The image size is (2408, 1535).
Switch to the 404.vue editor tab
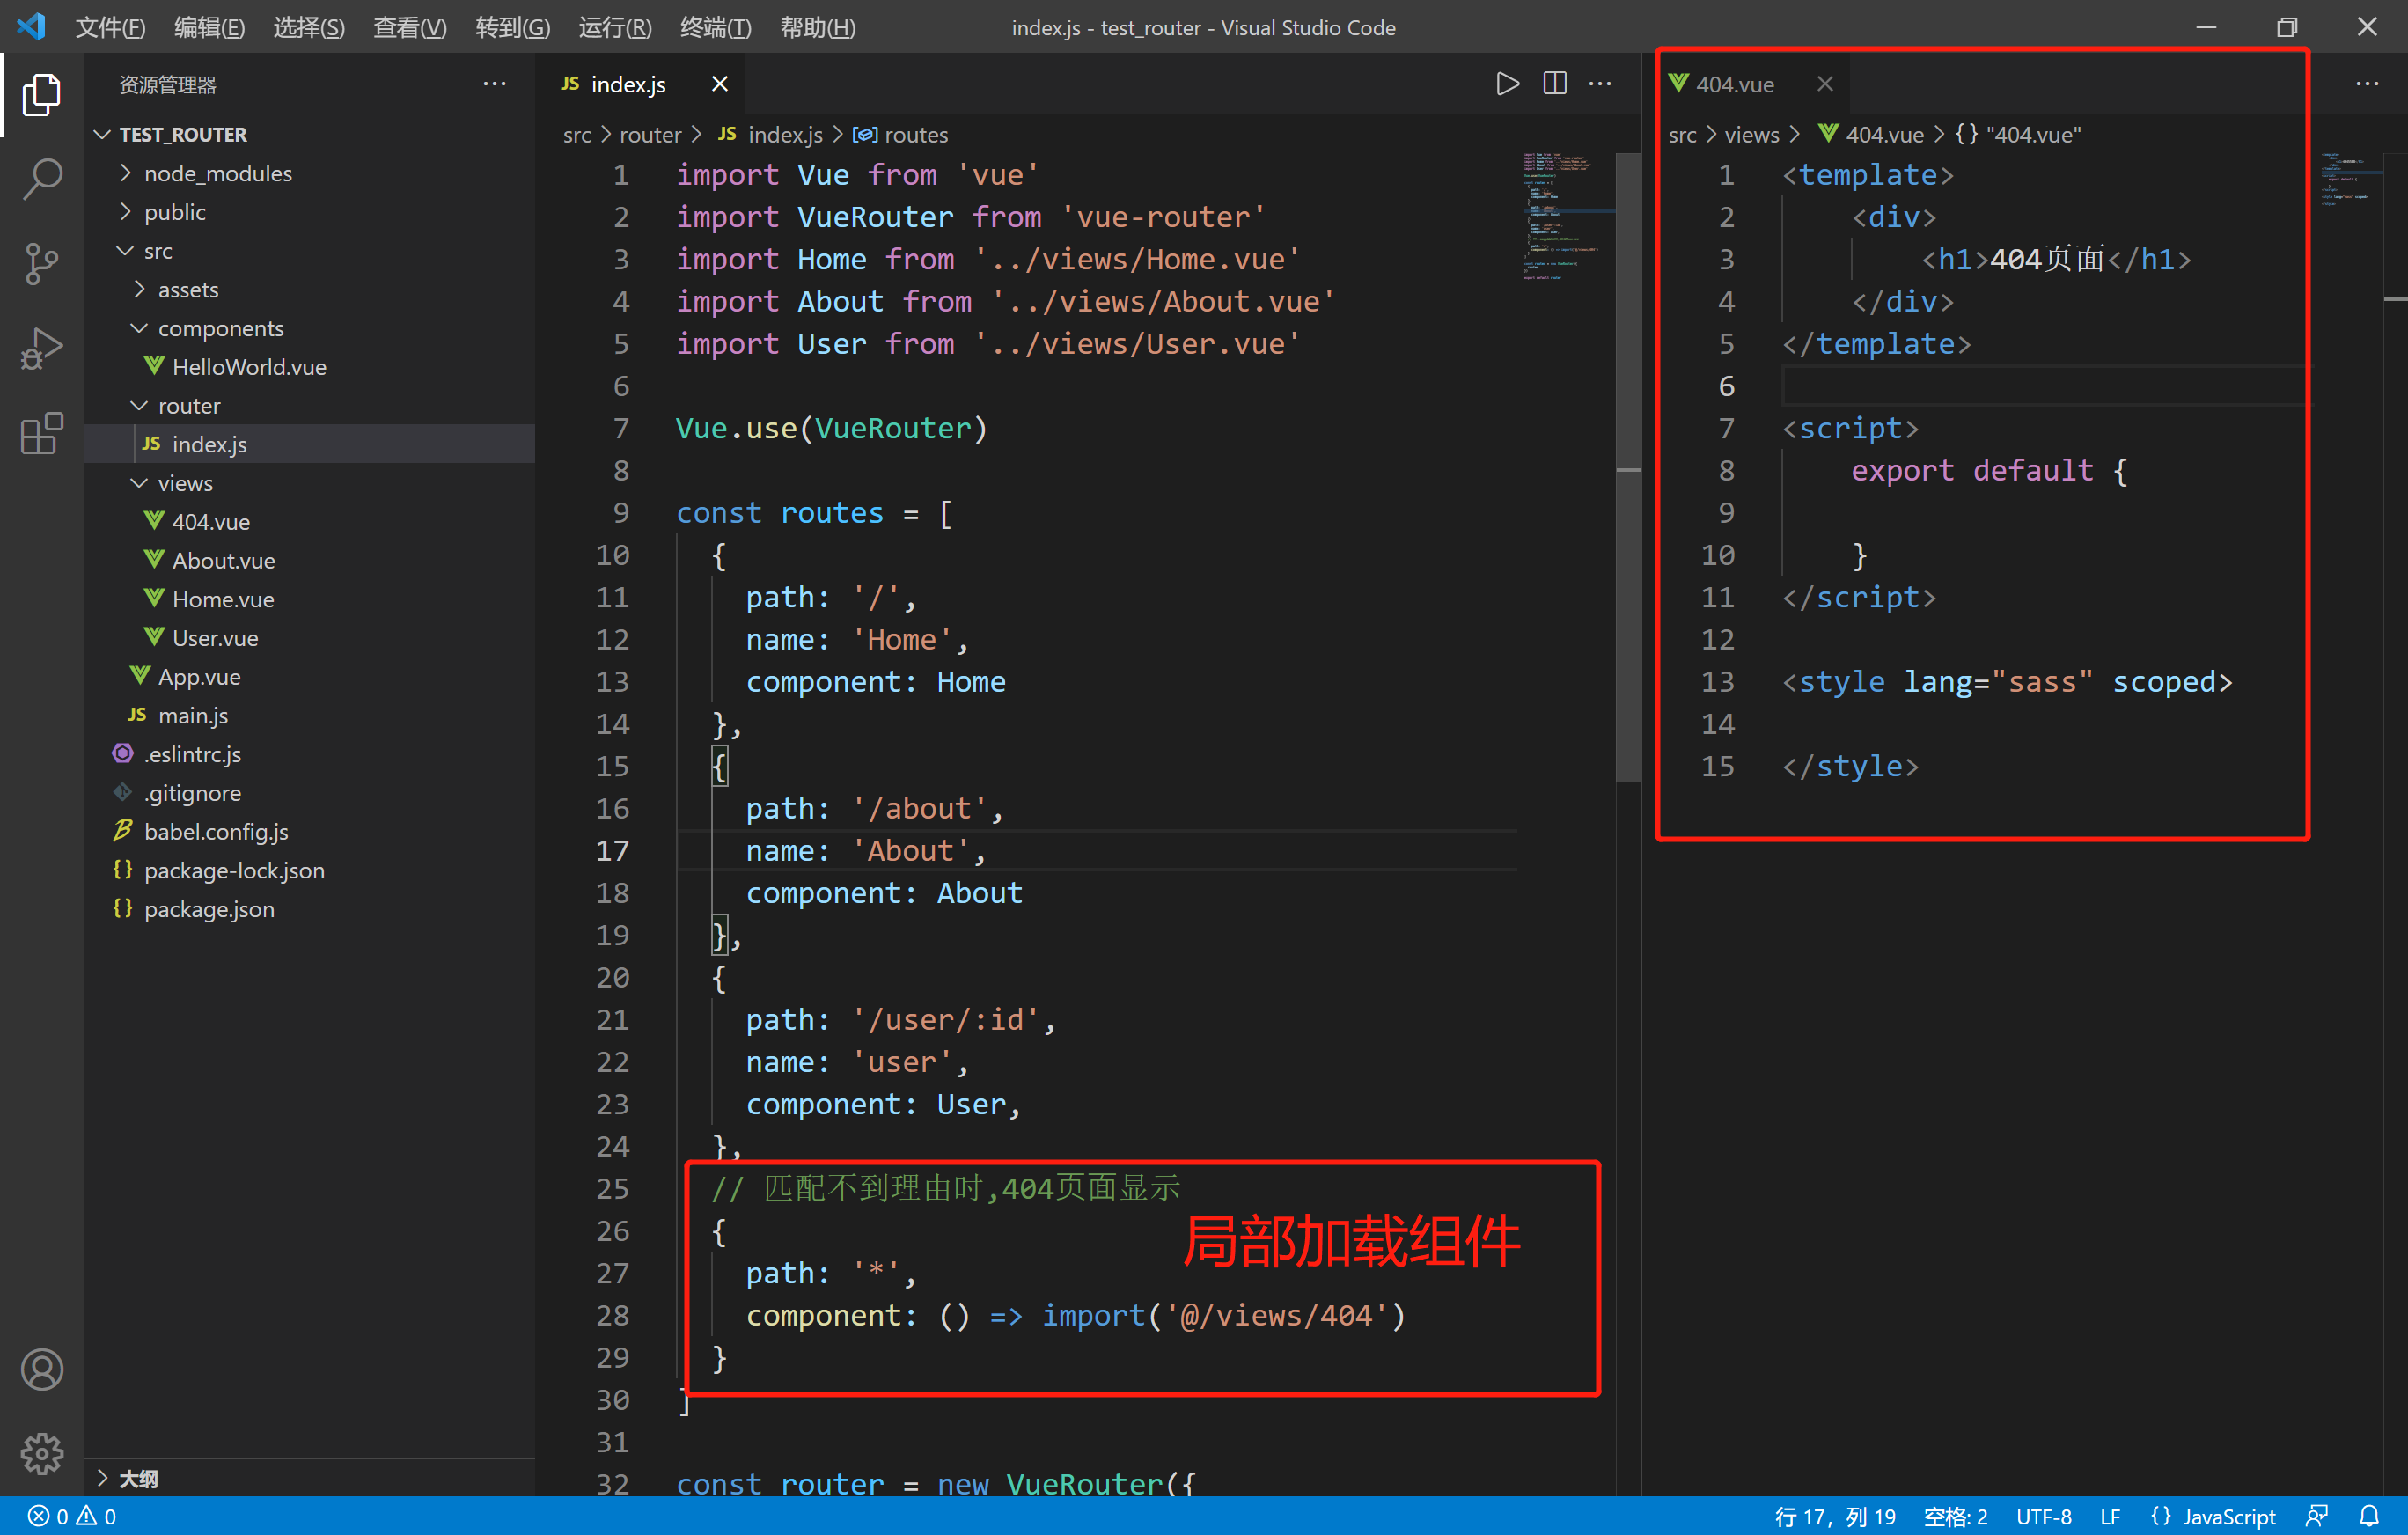coord(1734,84)
